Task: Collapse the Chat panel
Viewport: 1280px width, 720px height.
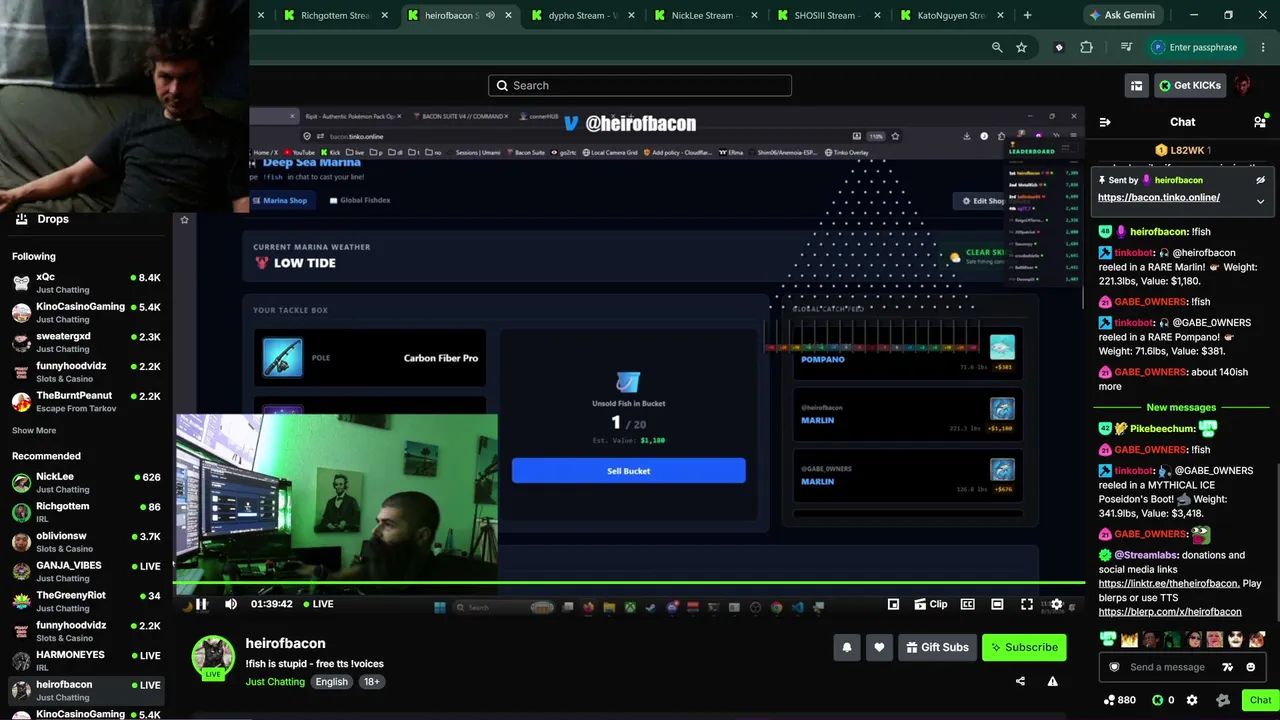Action: click(1105, 122)
